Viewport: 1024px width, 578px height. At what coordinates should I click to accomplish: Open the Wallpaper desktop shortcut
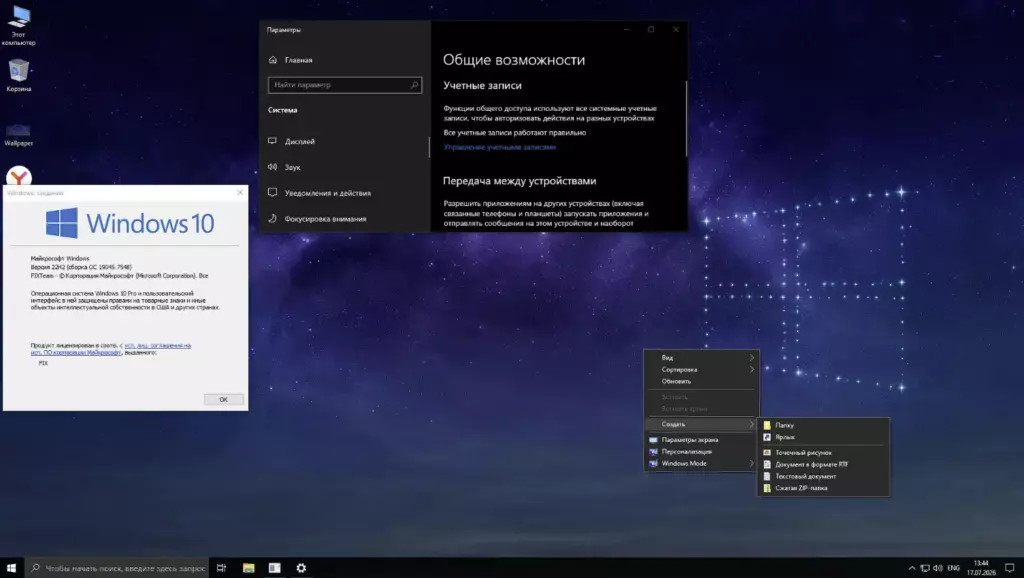click(x=18, y=134)
